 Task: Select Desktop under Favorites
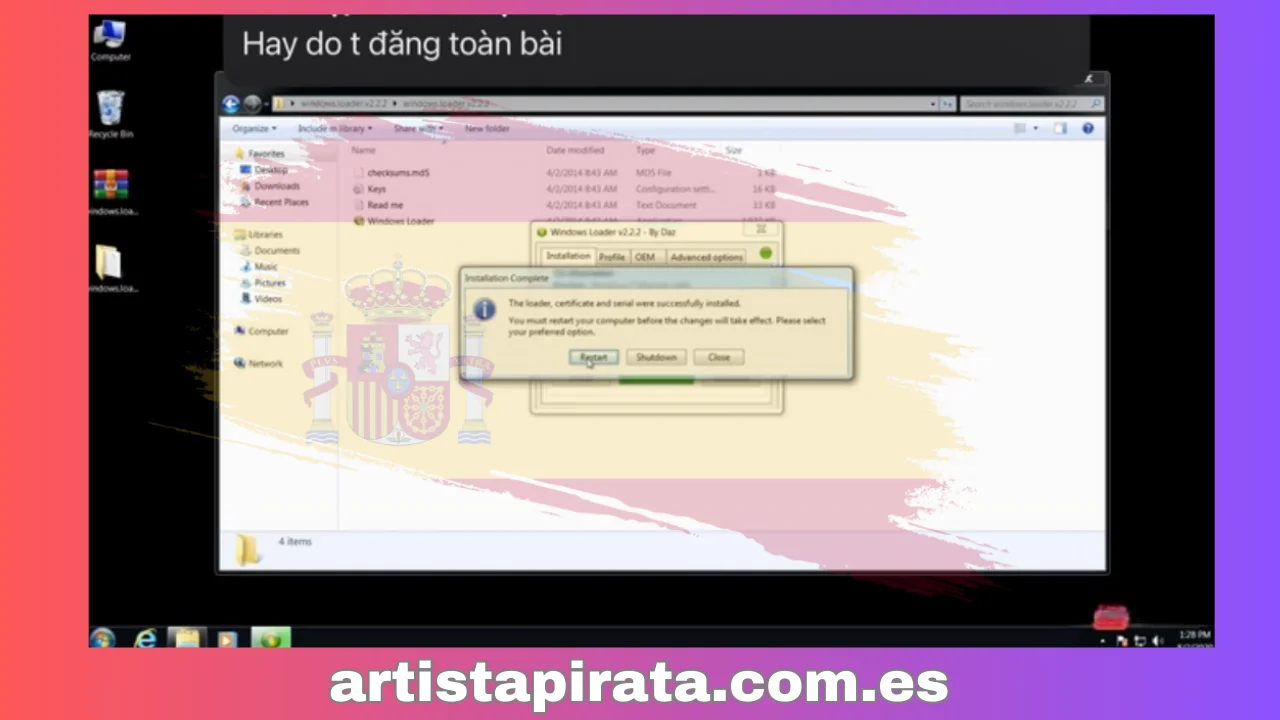264,170
